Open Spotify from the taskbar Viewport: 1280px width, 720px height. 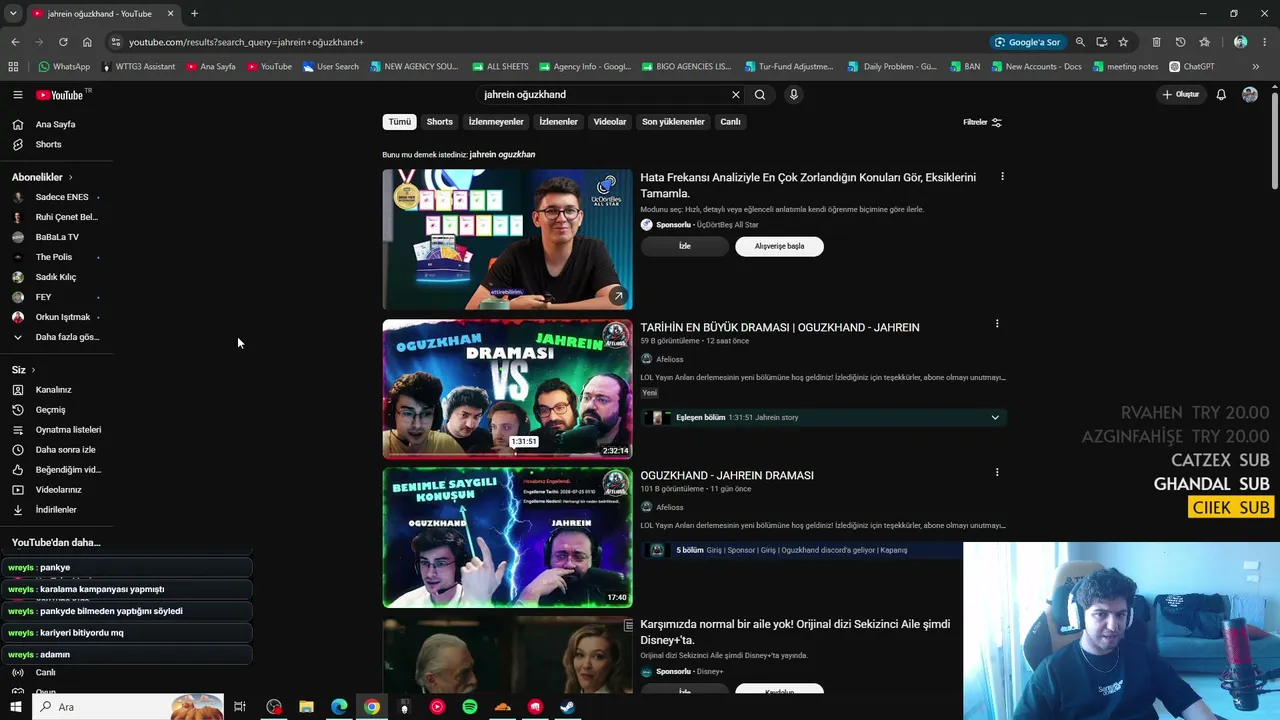[470, 707]
